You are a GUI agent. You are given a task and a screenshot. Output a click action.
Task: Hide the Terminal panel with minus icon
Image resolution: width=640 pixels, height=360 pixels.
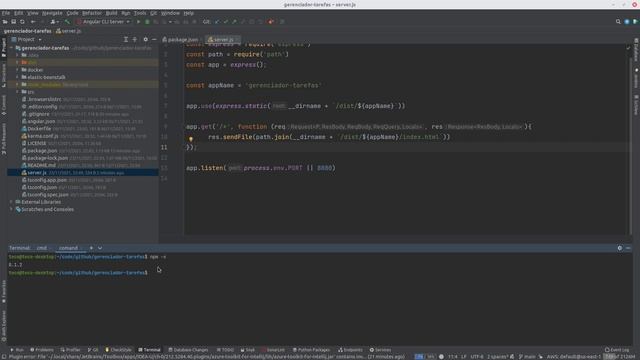pyautogui.click(x=628, y=248)
